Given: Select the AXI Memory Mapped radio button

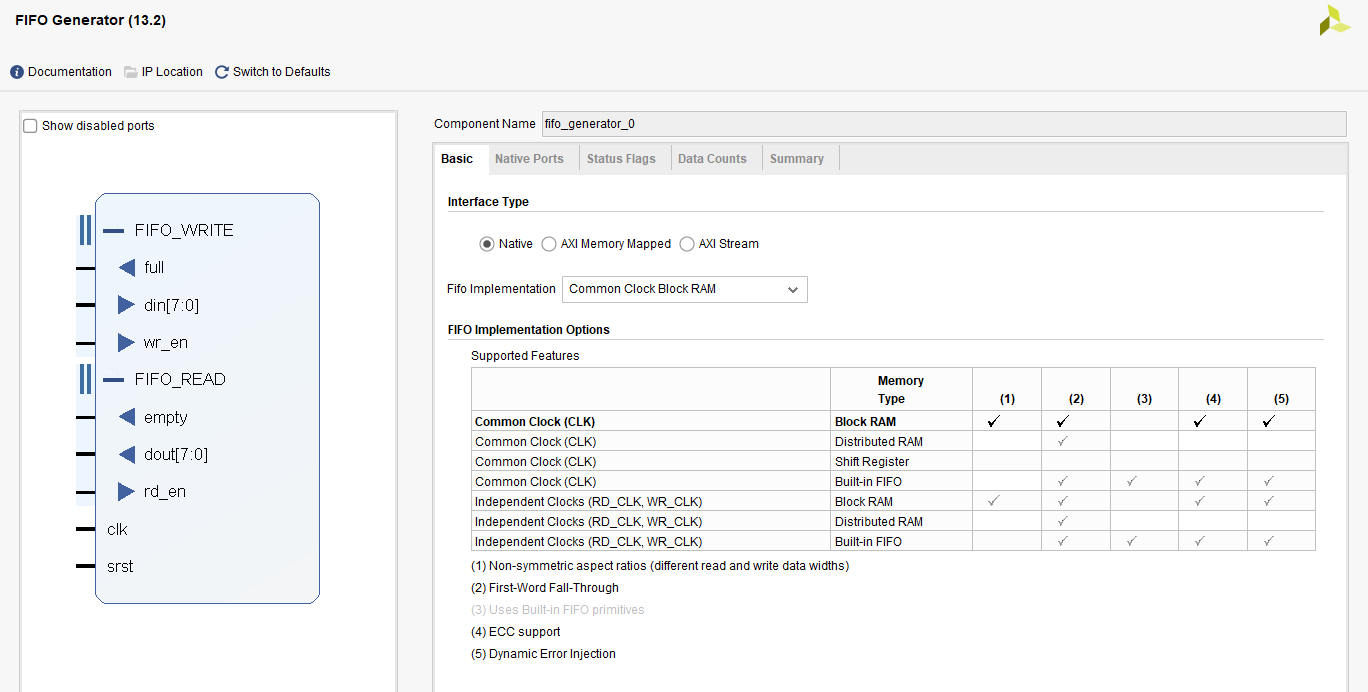Looking at the screenshot, I should pos(549,244).
